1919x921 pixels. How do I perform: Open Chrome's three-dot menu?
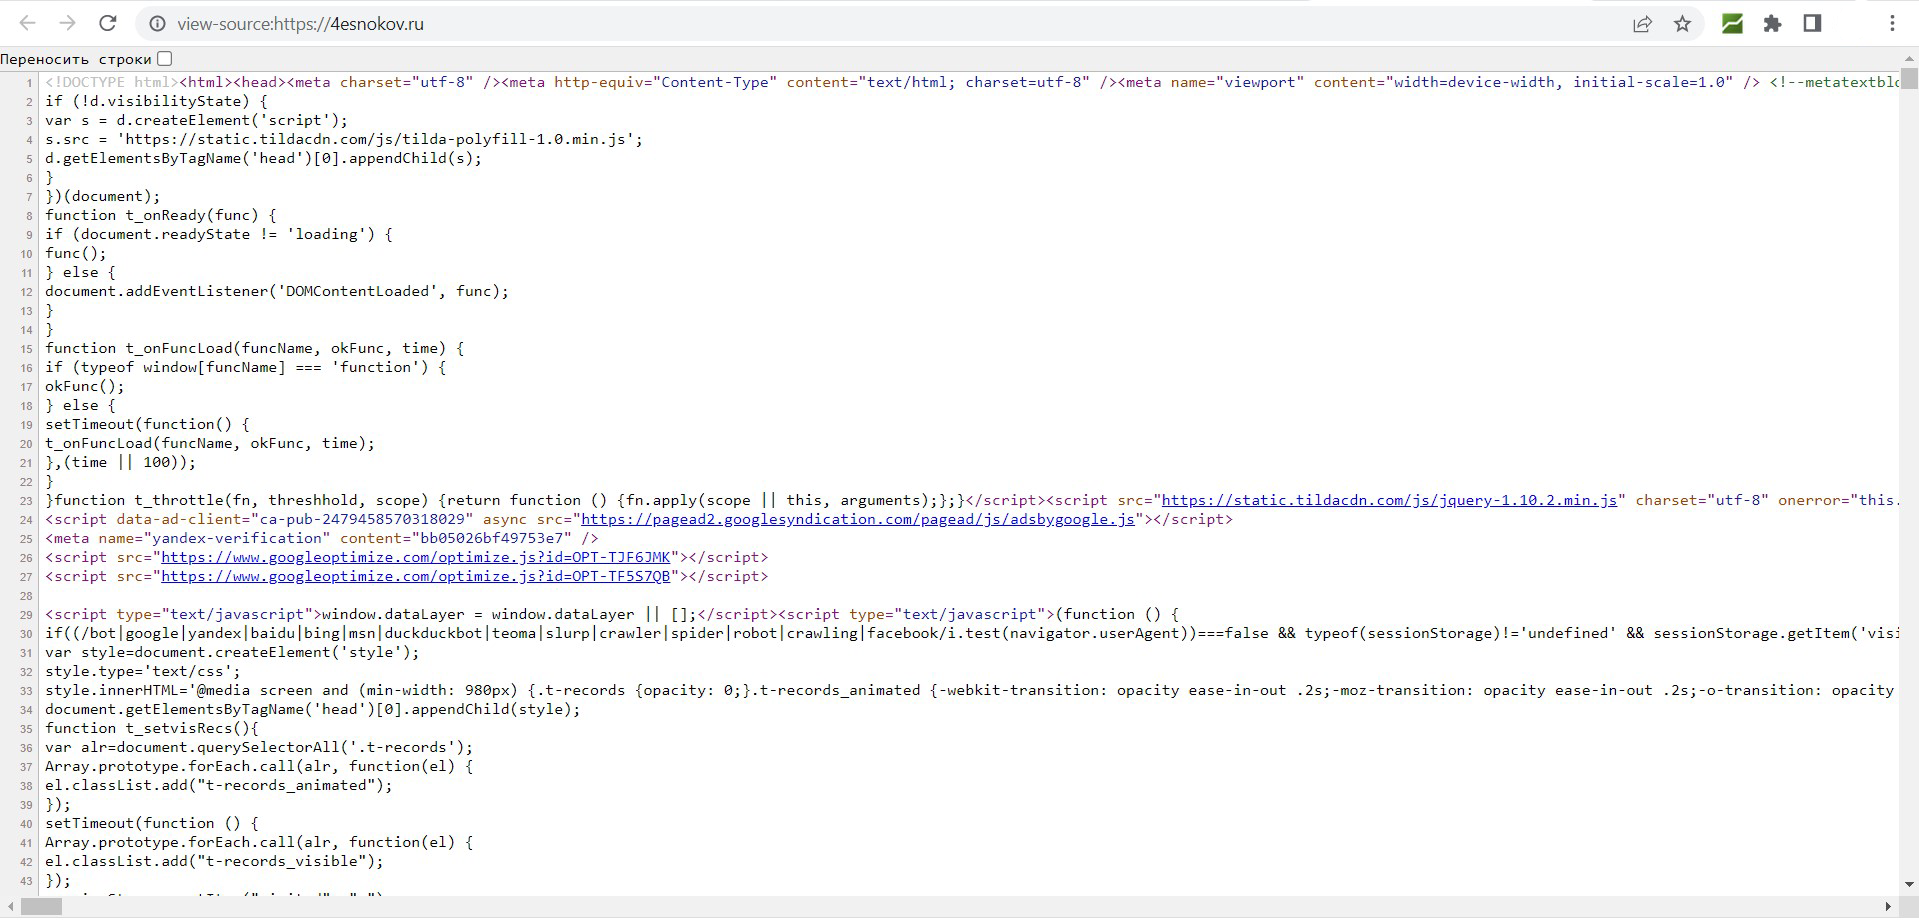(x=1891, y=23)
